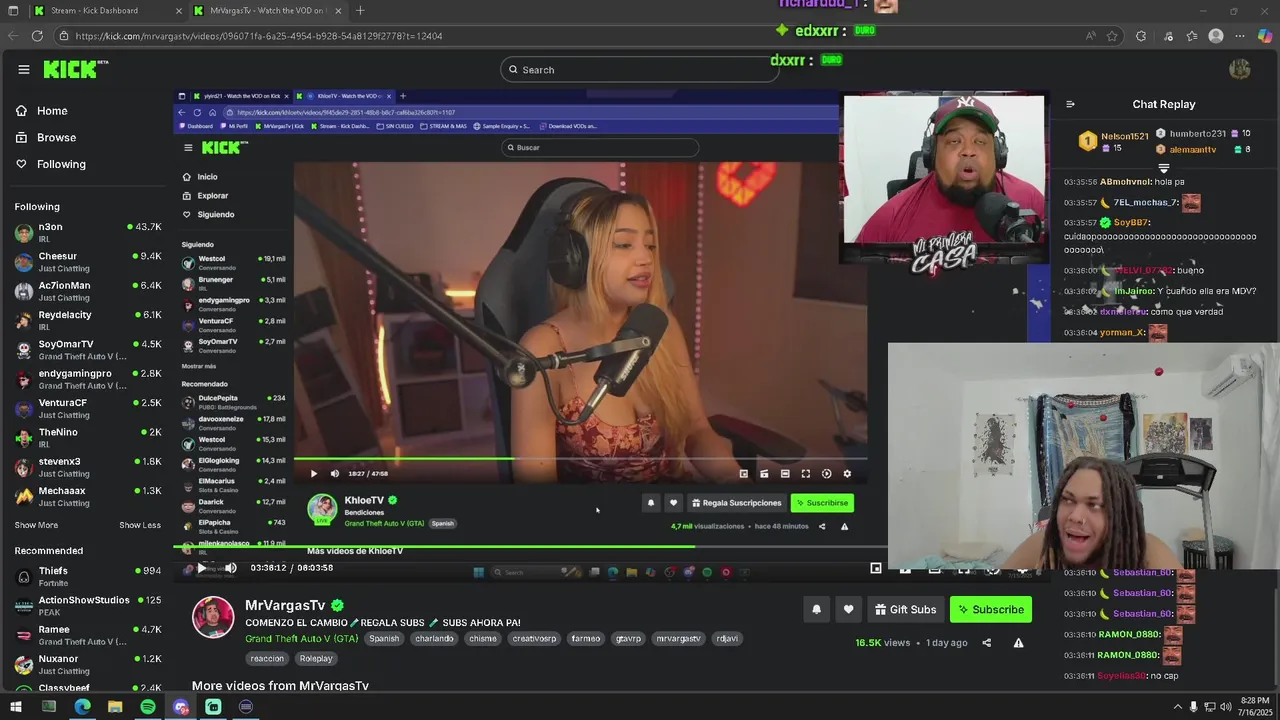Open TheNino channel in sidebar
1280x720 pixels.
[88, 438]
